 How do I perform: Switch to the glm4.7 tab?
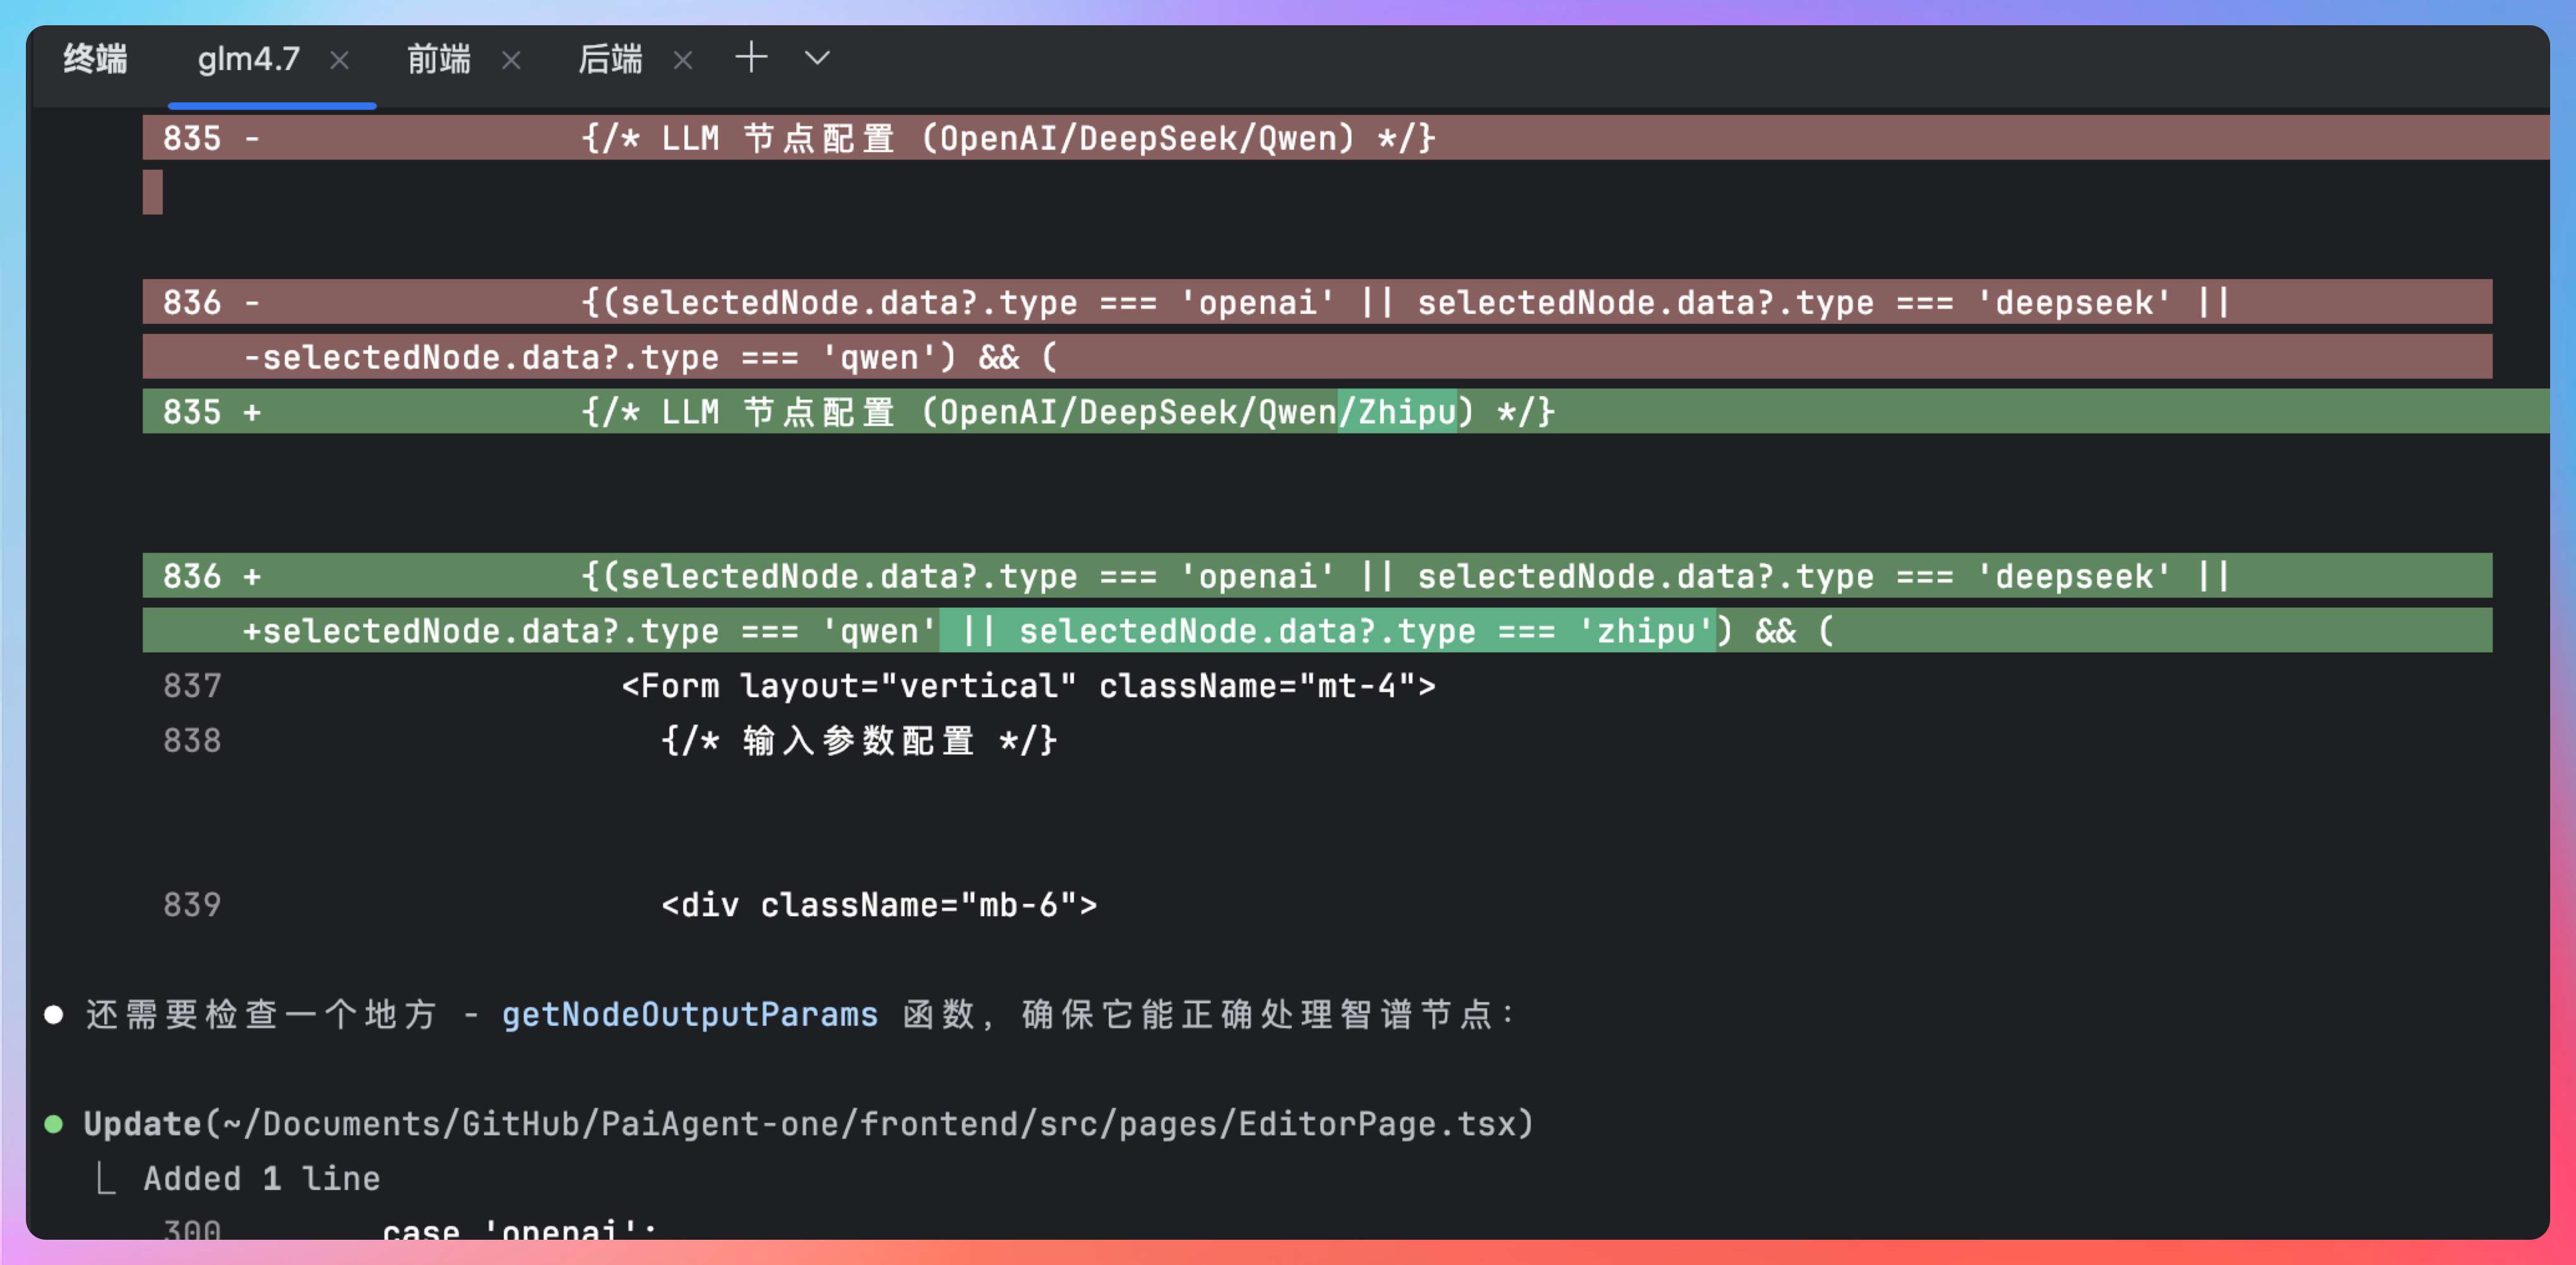248,60
